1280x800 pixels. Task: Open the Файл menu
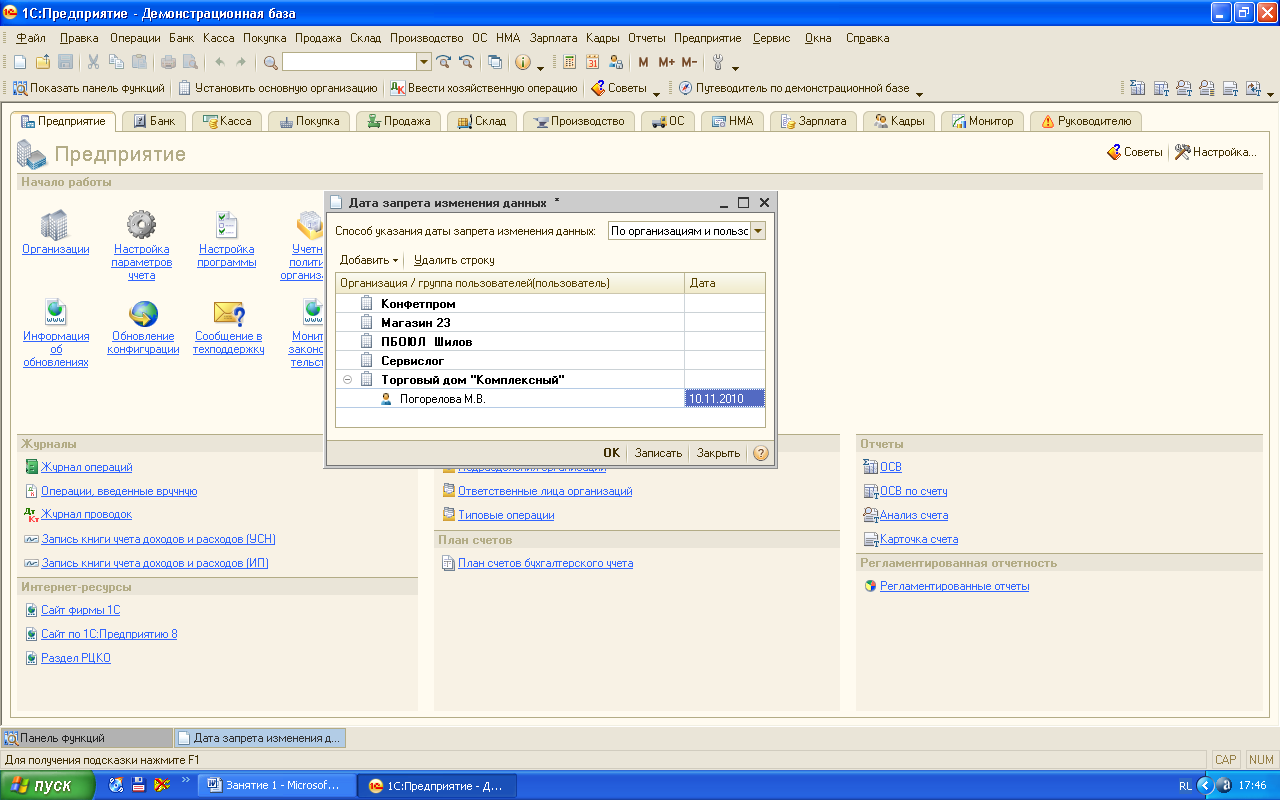tap(31, 38)
